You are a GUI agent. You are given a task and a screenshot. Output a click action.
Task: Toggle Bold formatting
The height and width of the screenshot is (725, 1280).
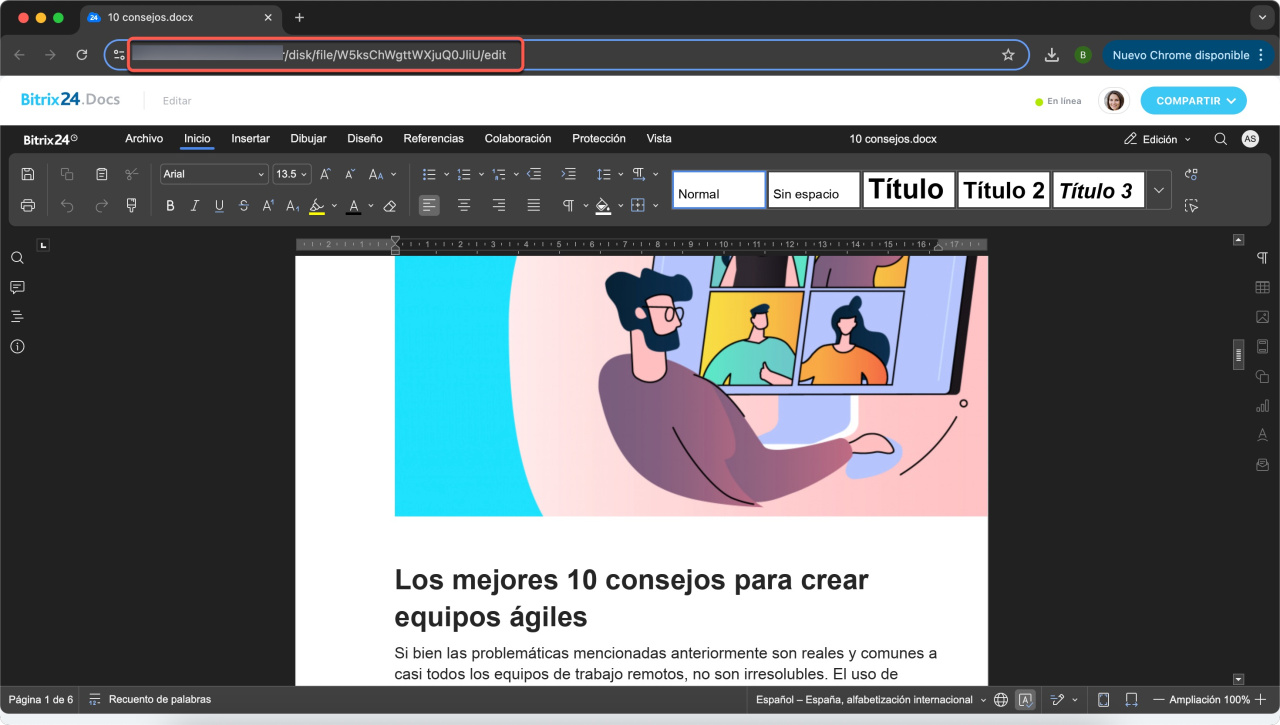pyautogui.click(x=170, y=206)
